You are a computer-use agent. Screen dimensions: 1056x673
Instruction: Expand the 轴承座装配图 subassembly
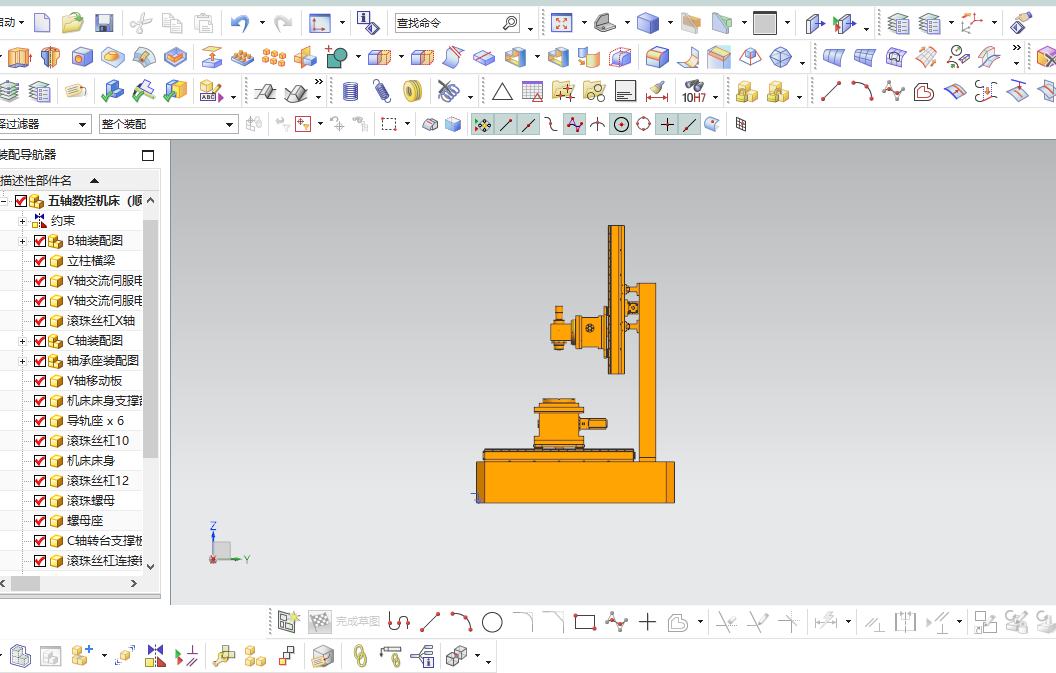[22, 361]
